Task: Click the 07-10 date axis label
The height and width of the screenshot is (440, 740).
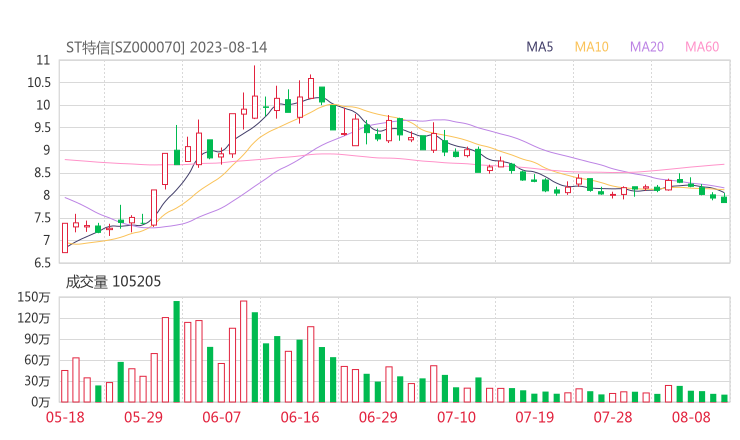Action: point(456,417)
